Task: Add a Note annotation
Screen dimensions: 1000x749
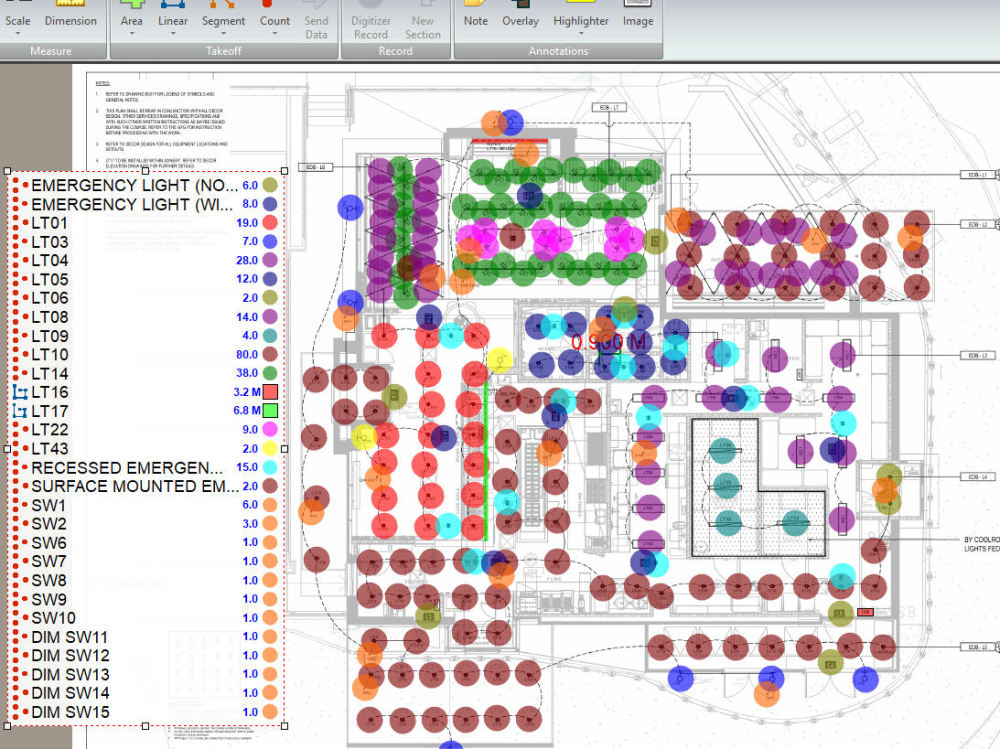Action: pos(476,15)
